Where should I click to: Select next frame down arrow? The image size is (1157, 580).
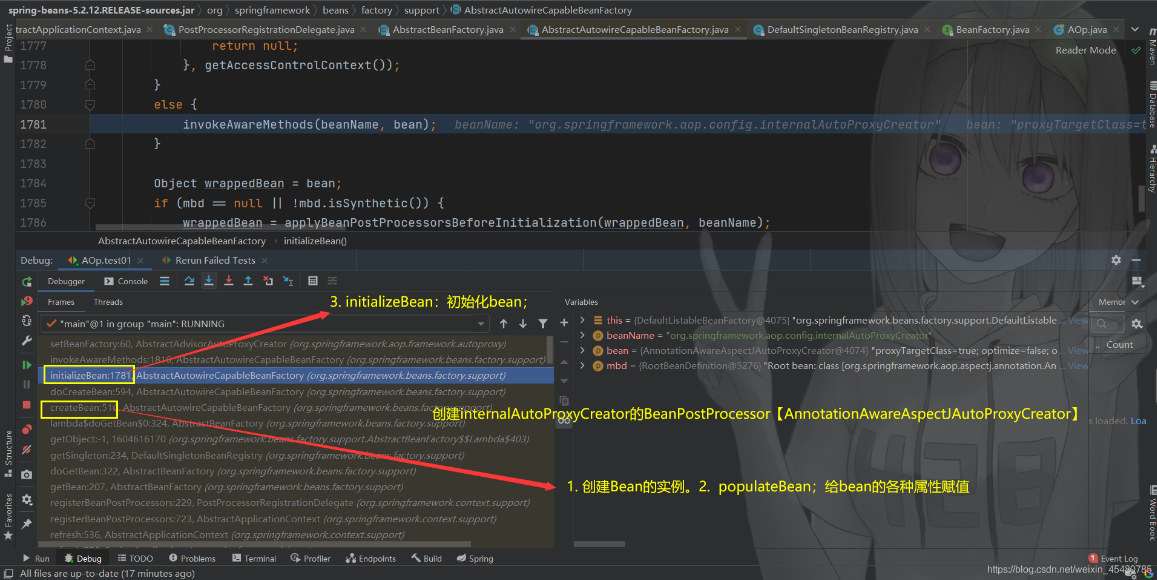pos(523,323)
